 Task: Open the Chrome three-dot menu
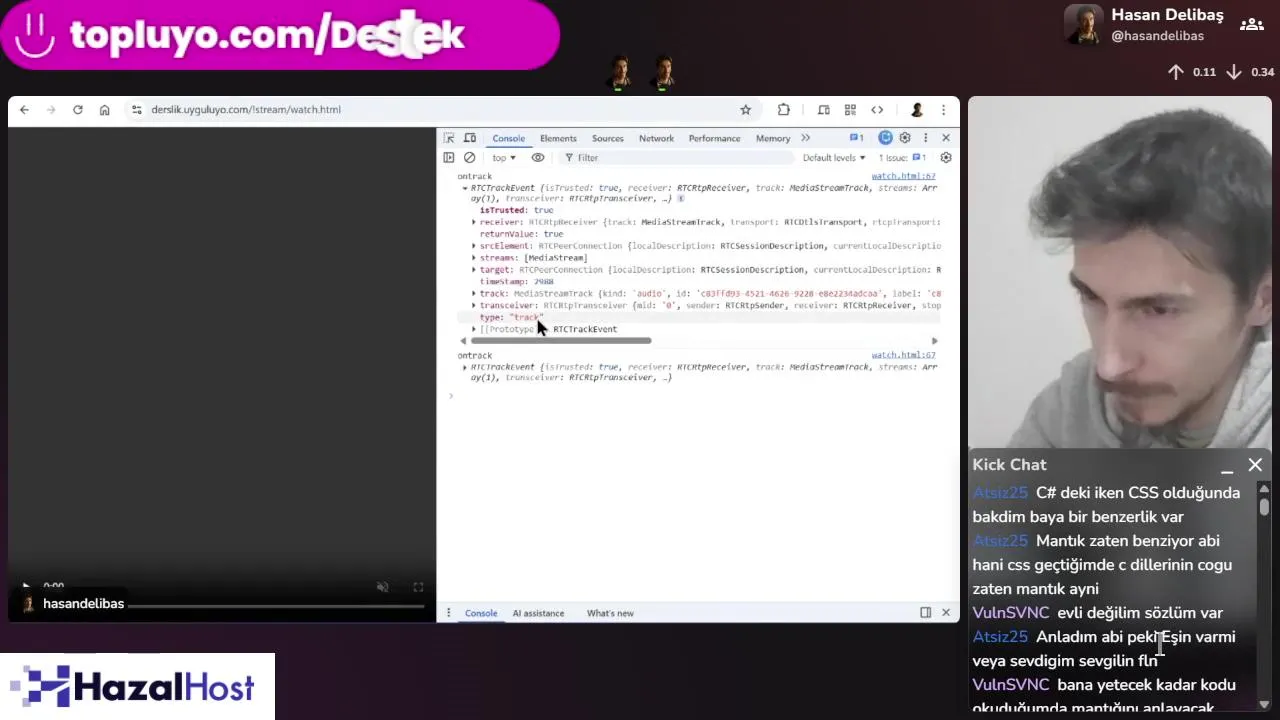click(x=943, y=110)
